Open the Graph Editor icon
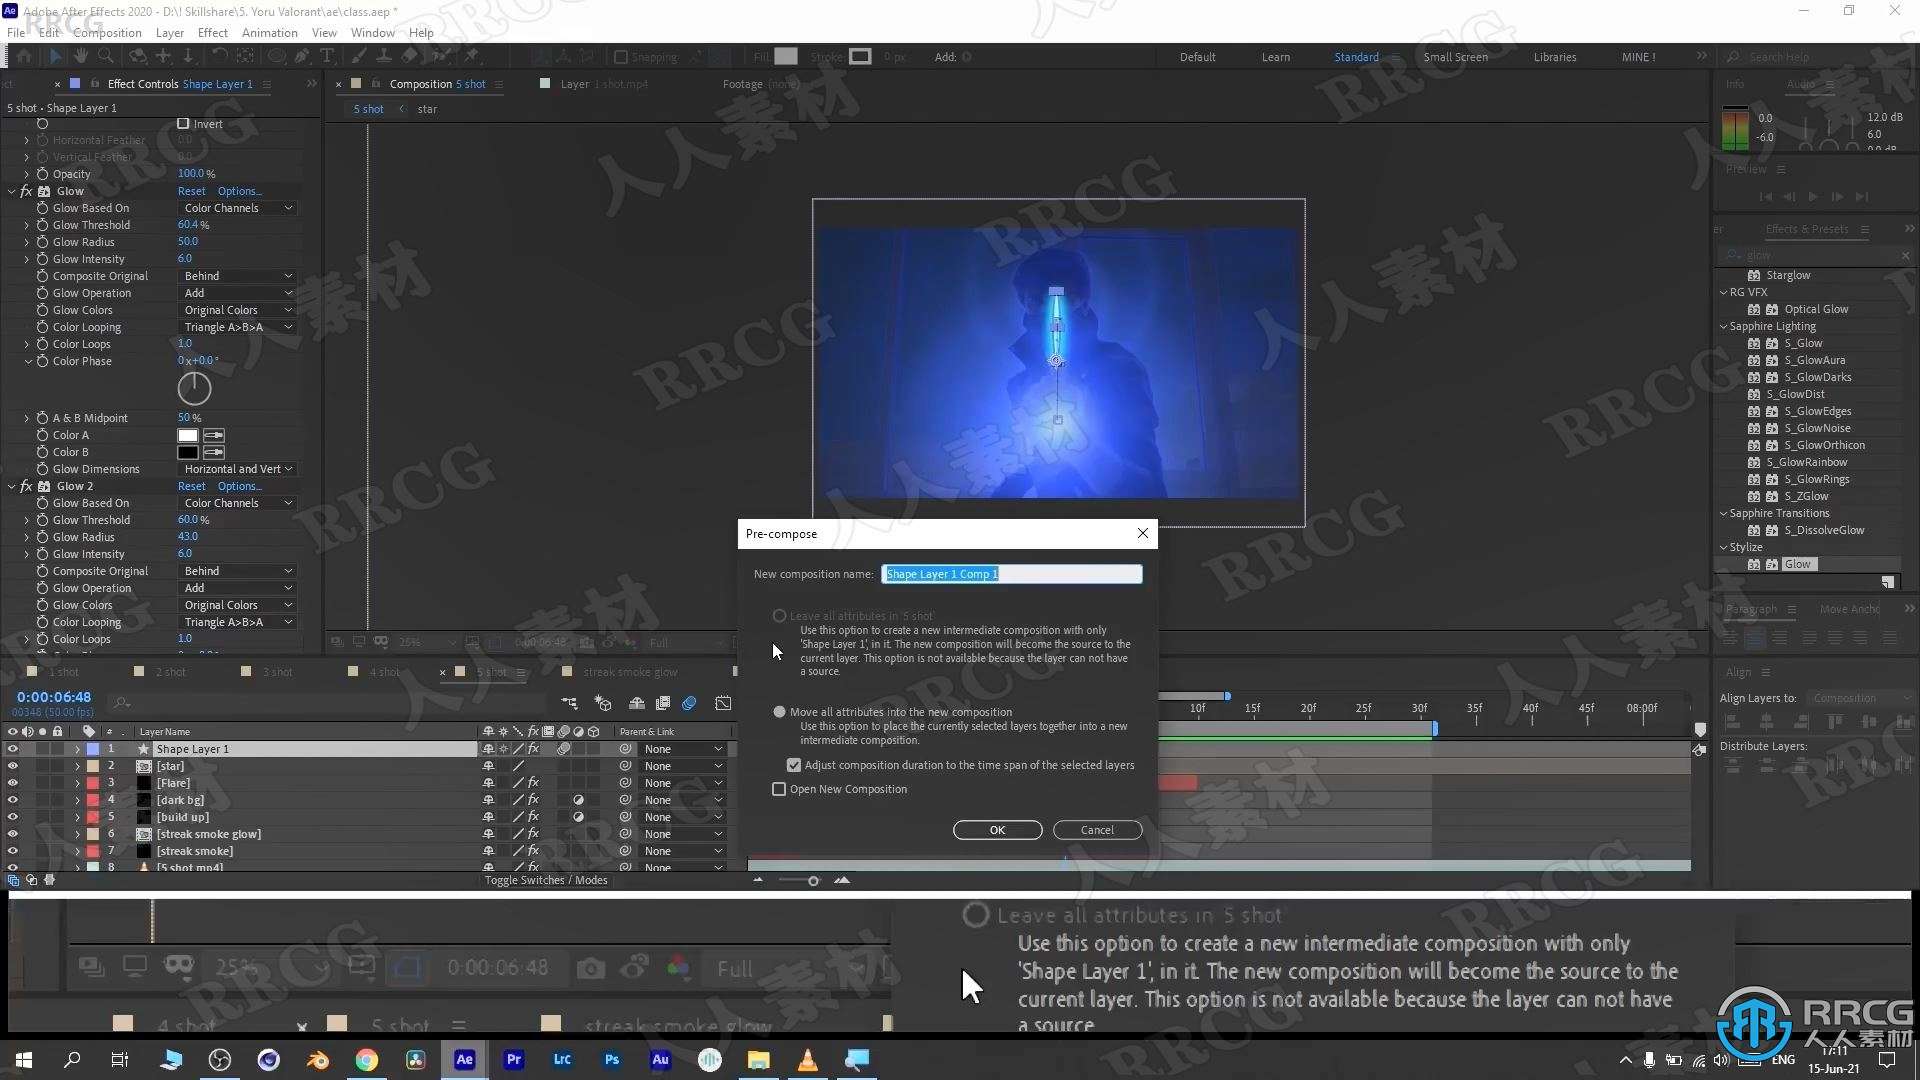The height and width of the screenshot is (1080, 1920). pos(723,704)
